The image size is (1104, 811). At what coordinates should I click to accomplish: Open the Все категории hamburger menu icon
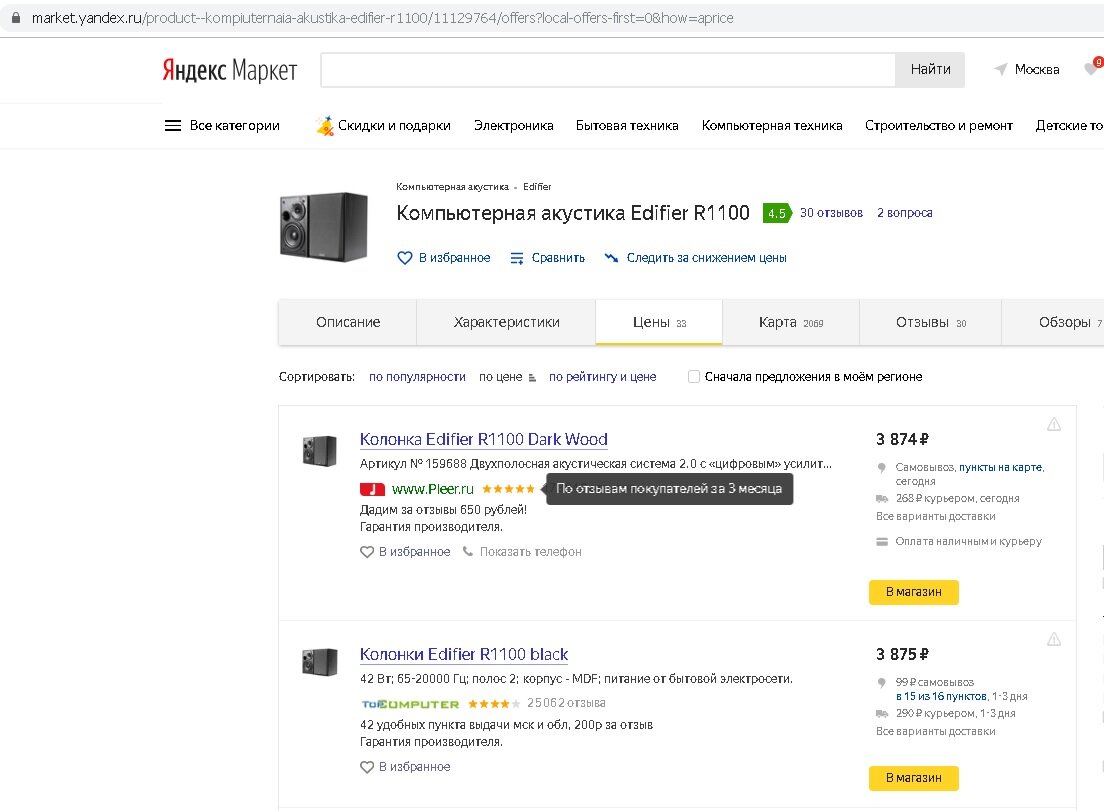(x=172, y=125)
